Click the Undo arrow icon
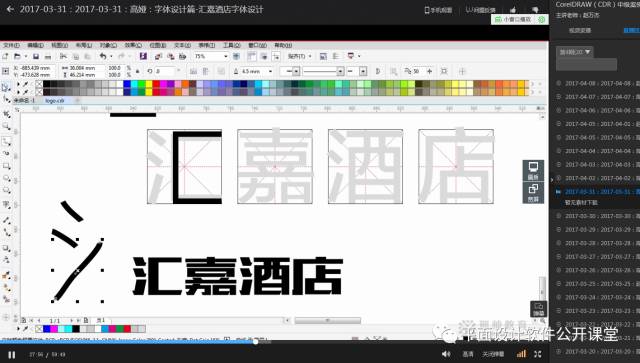The width and height of the screenshot is (640, 363). [x=103, y=56]
